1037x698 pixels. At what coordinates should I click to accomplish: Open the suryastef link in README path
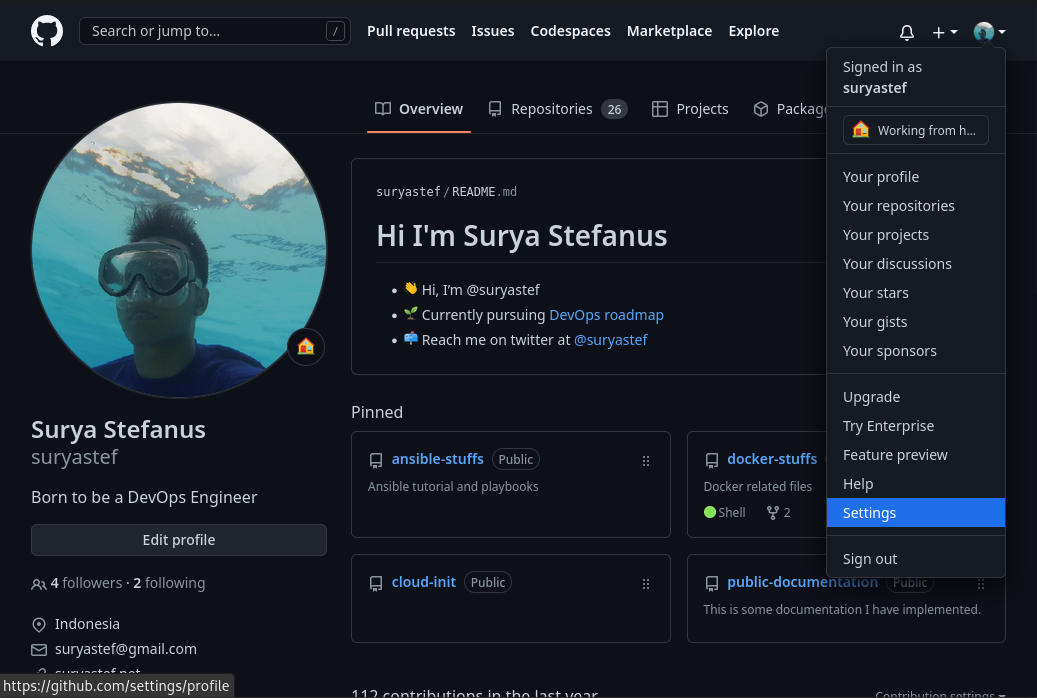pos(408,192)
